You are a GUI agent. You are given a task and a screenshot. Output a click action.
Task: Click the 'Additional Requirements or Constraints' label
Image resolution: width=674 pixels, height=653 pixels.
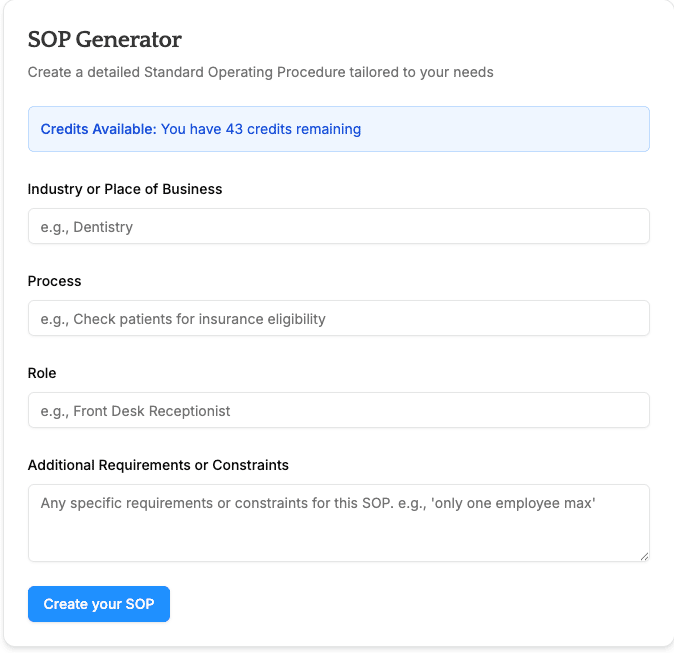click(158, 465)
